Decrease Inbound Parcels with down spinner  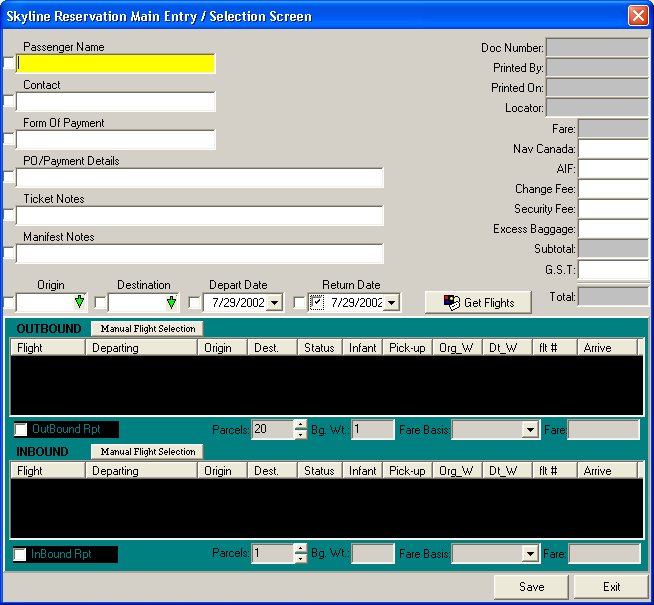(300, 558)
